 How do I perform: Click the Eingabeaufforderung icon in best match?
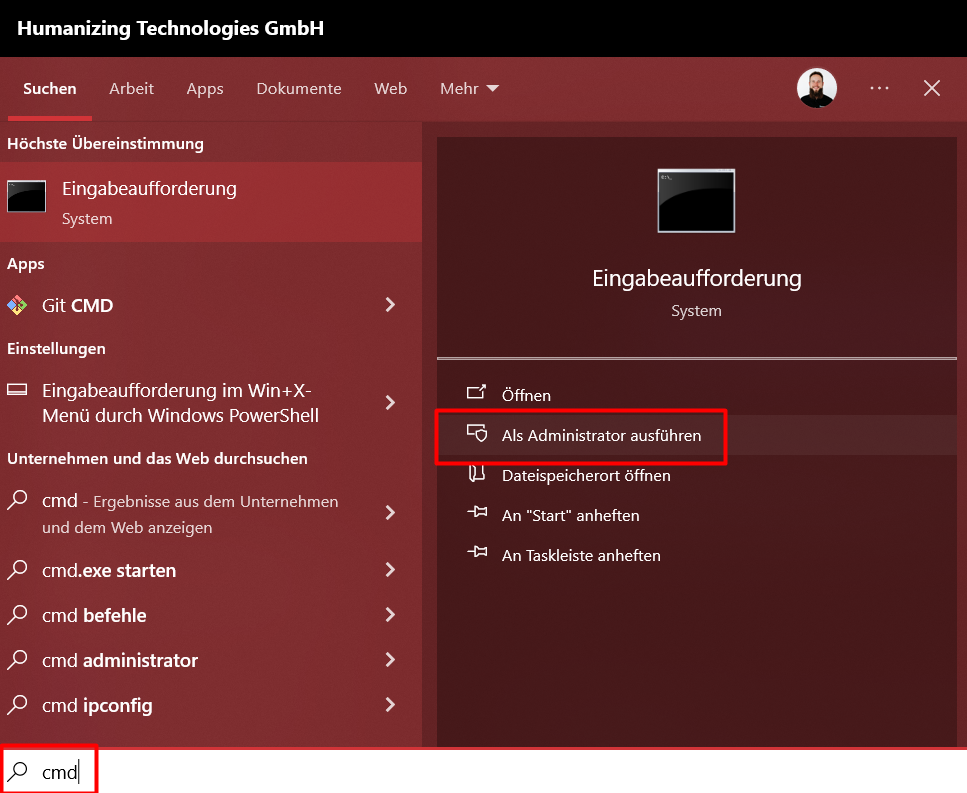[x=27, y=197]
